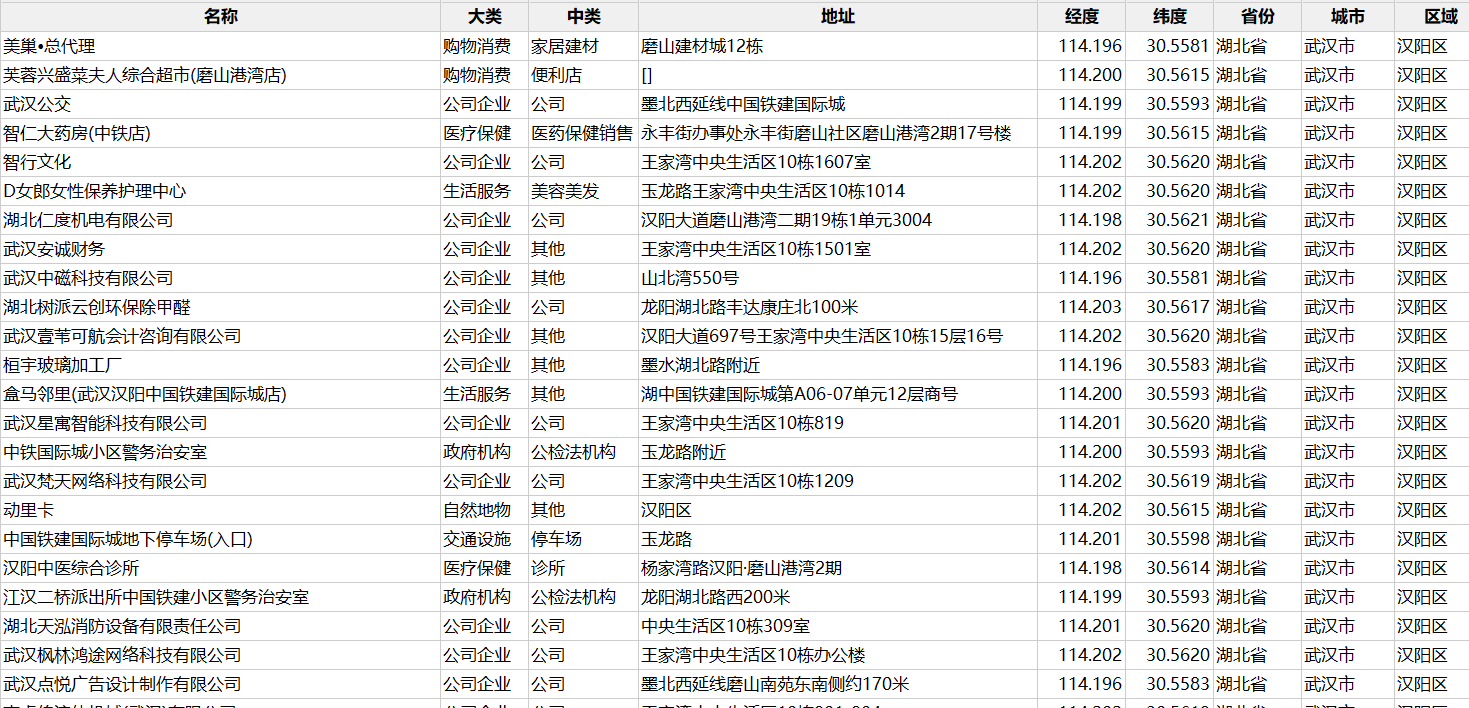
Task: Click the cell 武汉枫林鸿途网络科技有限公司
Action: [x=220, y=655]
